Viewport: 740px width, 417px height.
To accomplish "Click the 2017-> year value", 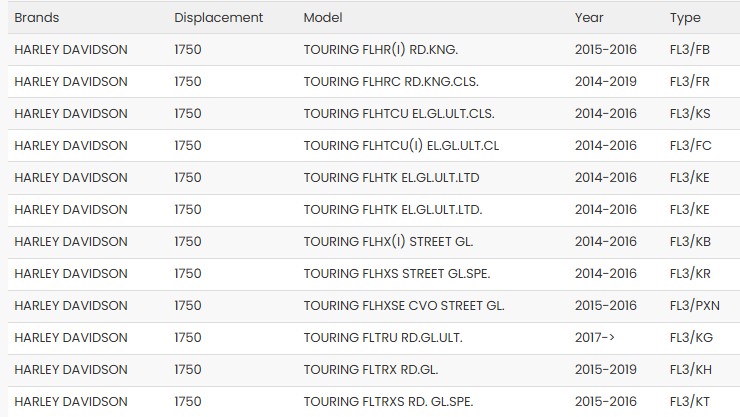I will click(595, 338).
